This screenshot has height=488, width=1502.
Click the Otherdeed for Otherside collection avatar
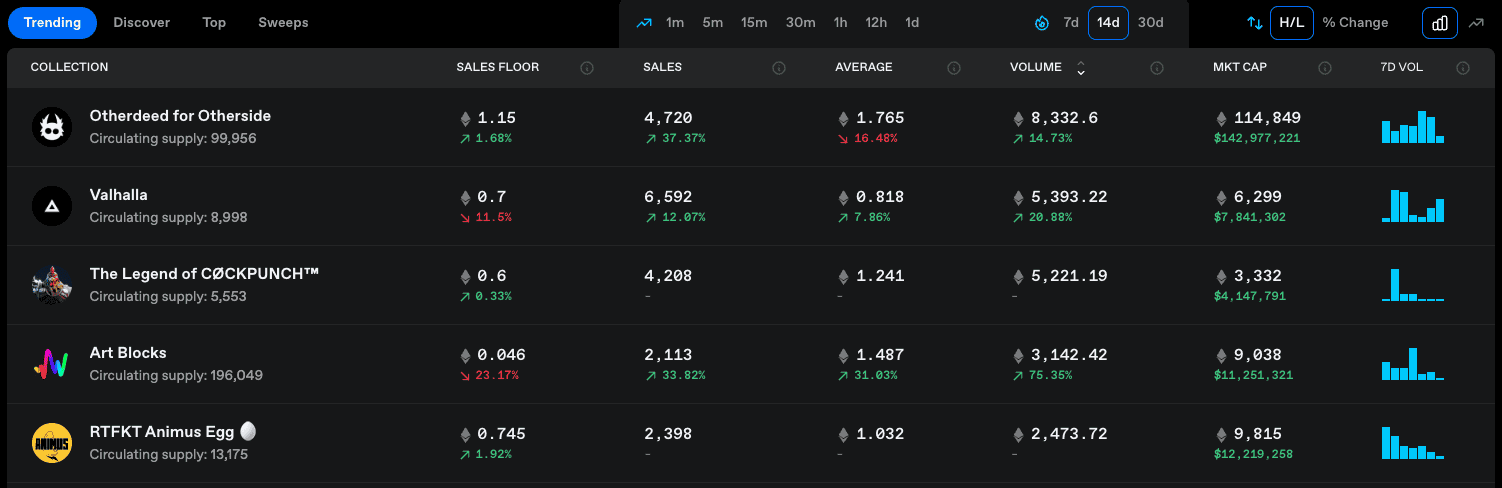coord(51,127)
